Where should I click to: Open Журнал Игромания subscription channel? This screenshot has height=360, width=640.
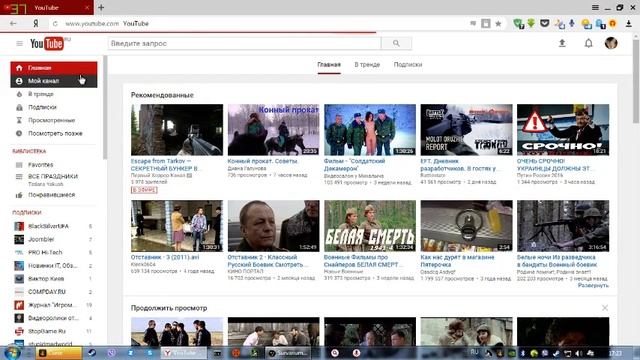pos(53,305)
